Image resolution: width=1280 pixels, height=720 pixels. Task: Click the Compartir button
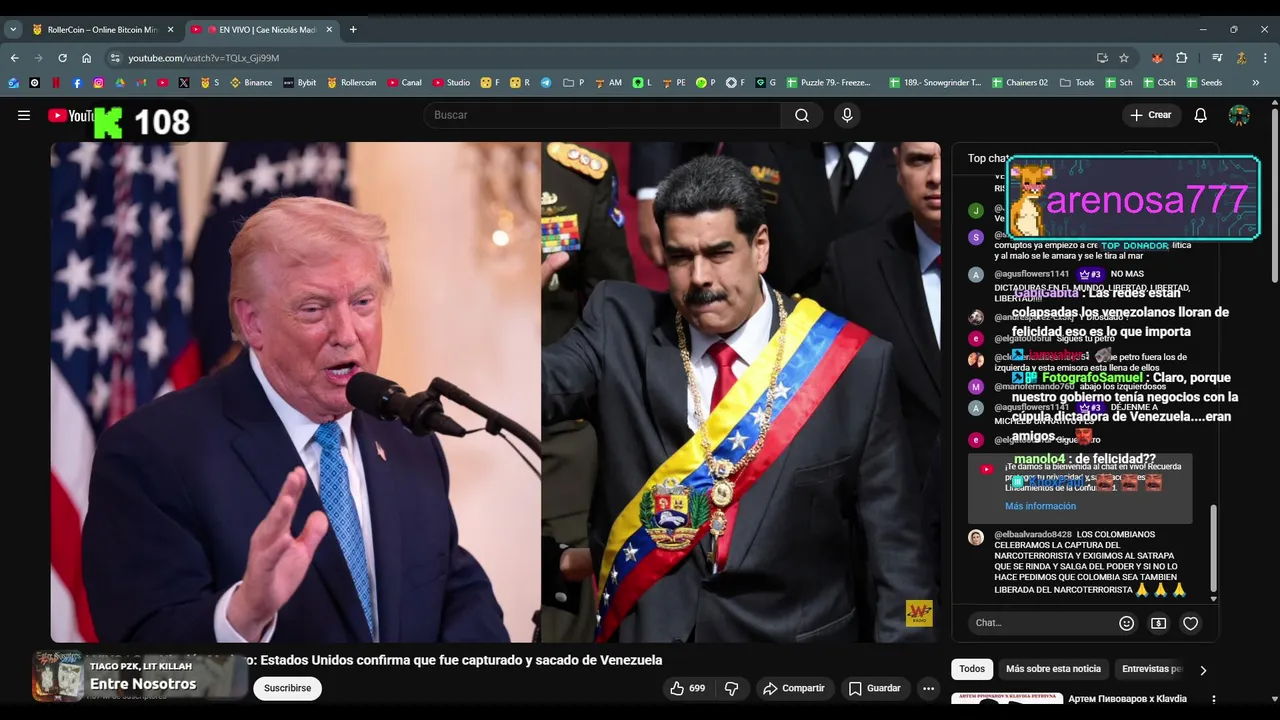point(794,688)
